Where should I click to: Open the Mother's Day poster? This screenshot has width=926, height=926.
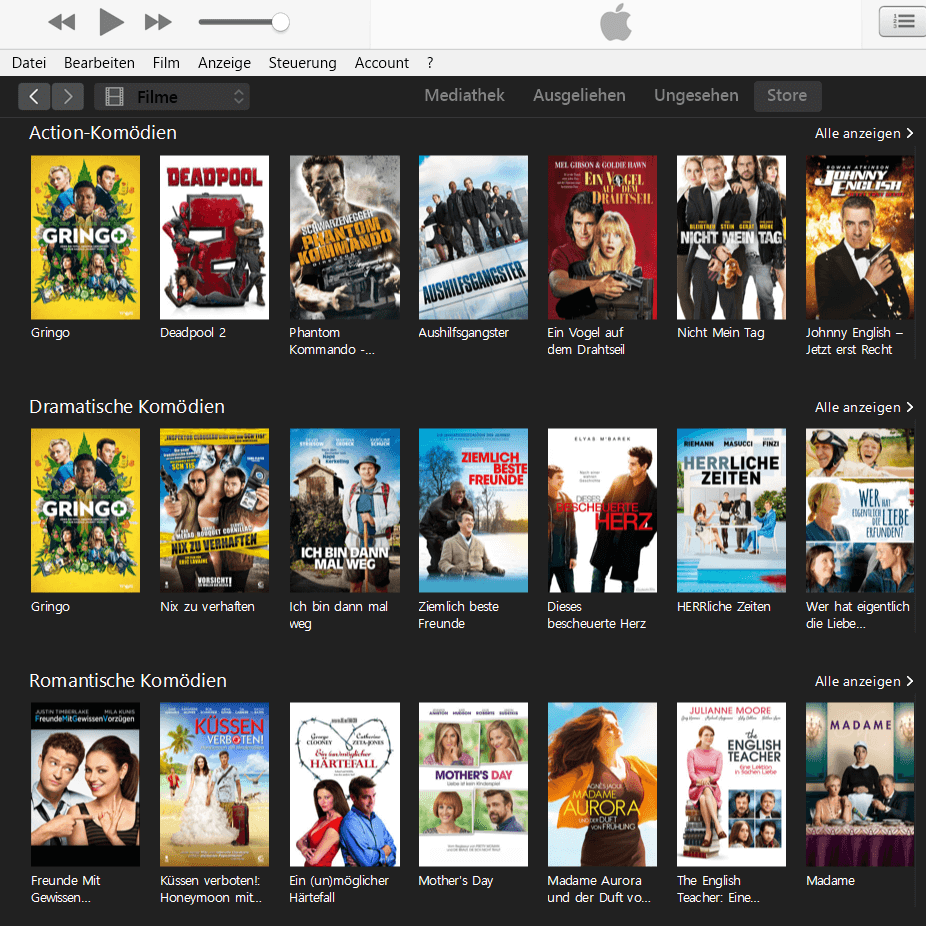(473, 784)
